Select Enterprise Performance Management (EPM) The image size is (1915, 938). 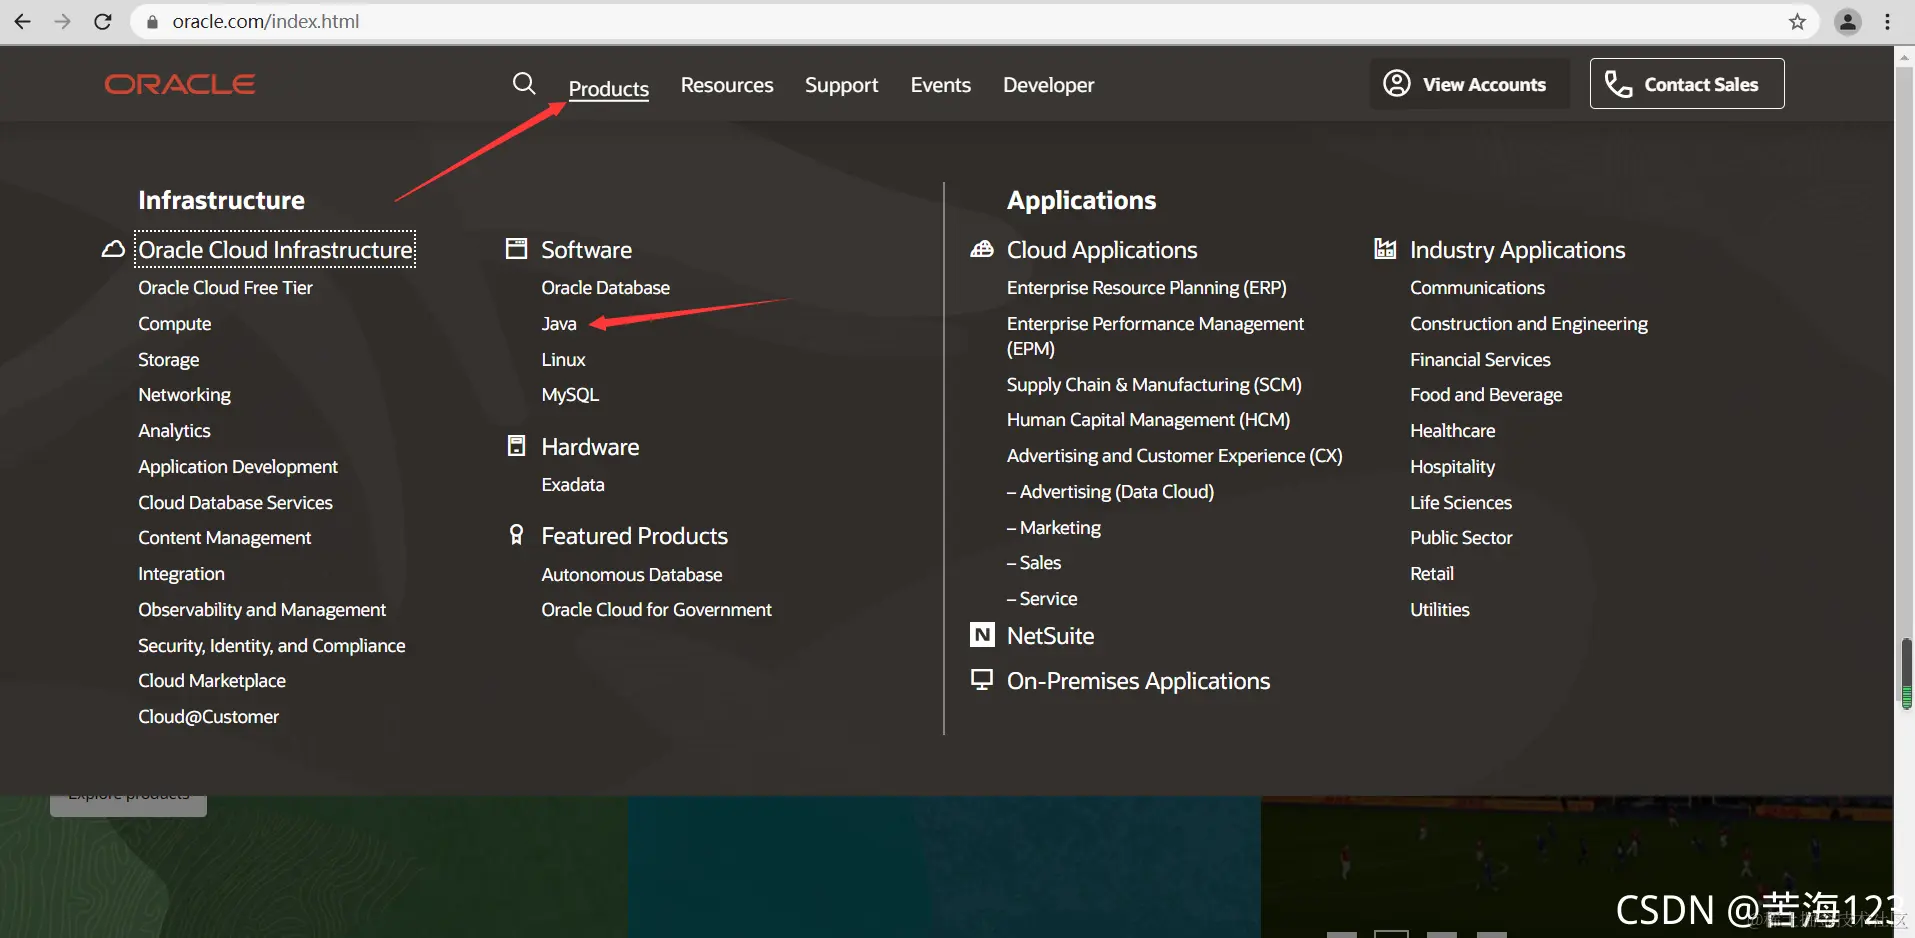pos(1155,336)
